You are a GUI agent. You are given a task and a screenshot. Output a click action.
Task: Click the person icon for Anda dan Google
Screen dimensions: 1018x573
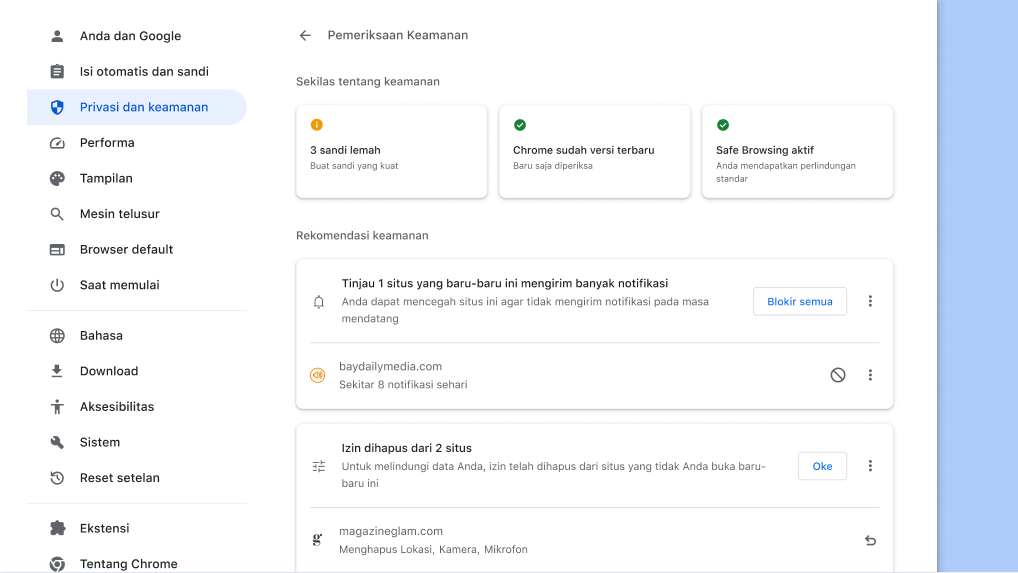[57, 36]
